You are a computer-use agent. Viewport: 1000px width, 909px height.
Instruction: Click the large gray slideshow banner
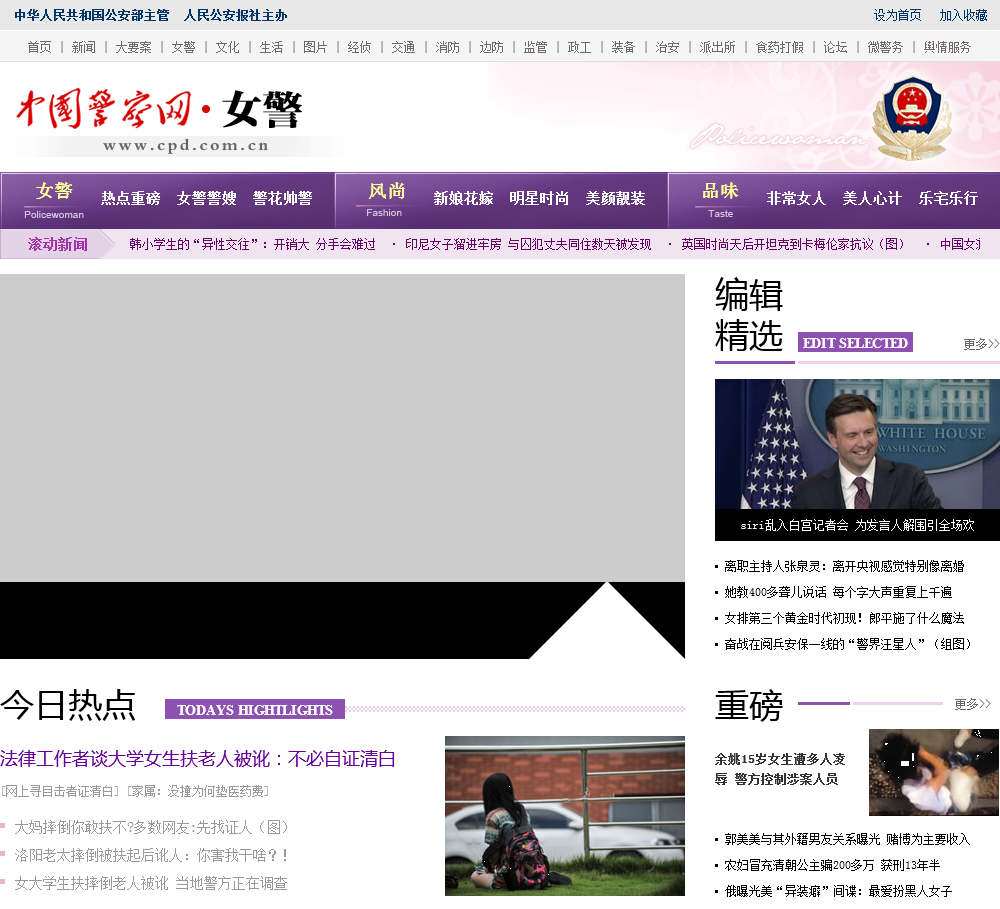[x=342, y=428]
